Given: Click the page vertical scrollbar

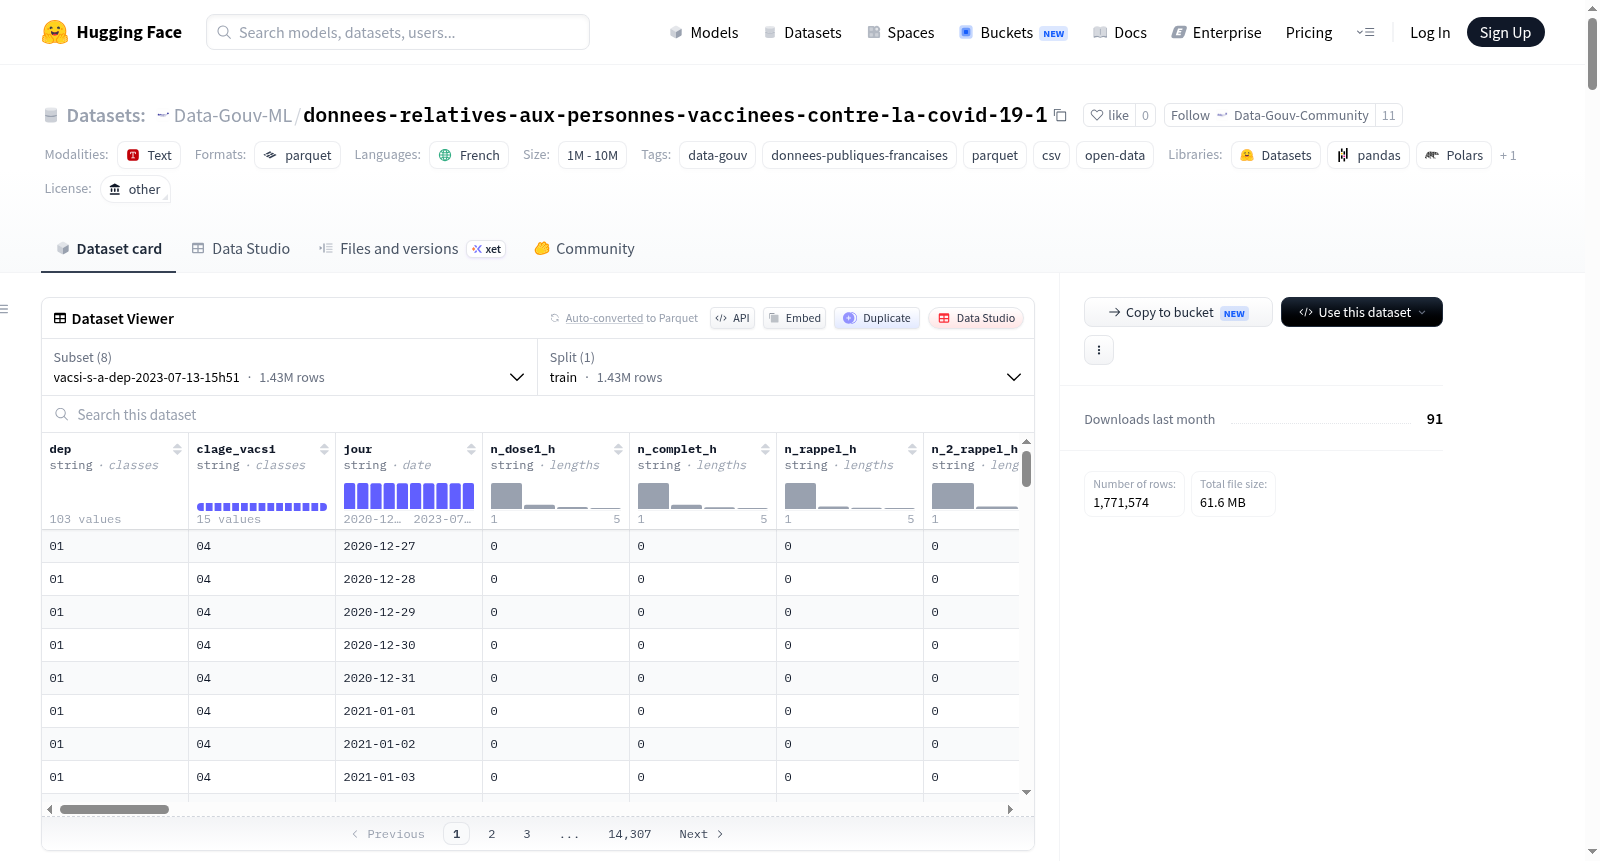Looking at the screenshot, I should [1592, 54].
